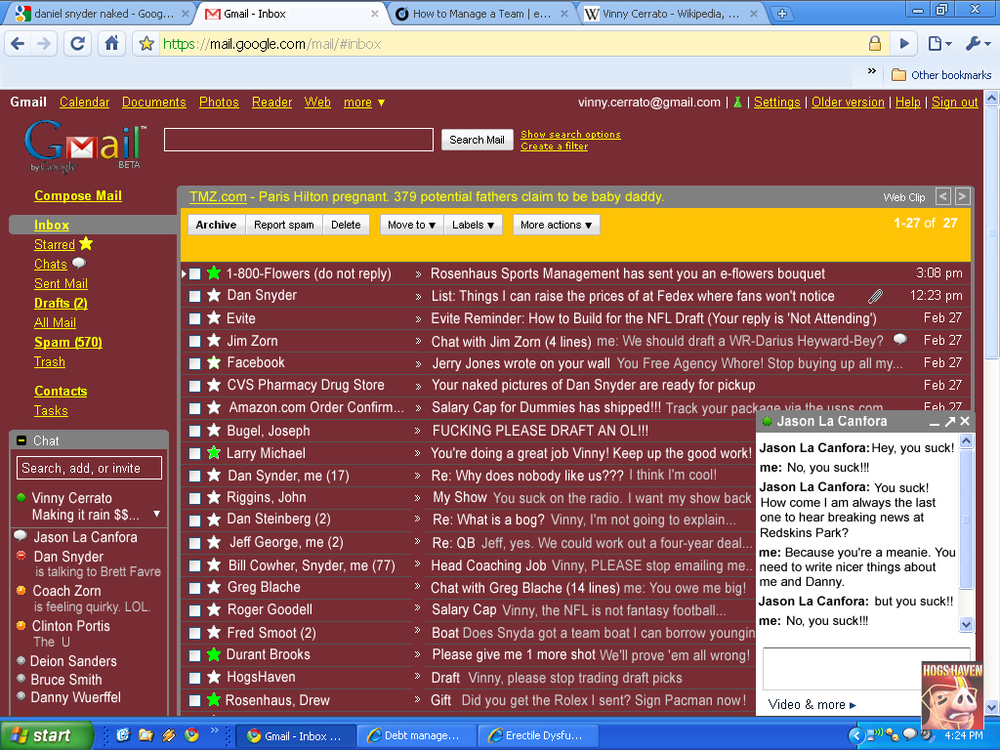Open the Other bookmarks folder
Viewport: 1000px width, 750px height.
pos(941,75)
